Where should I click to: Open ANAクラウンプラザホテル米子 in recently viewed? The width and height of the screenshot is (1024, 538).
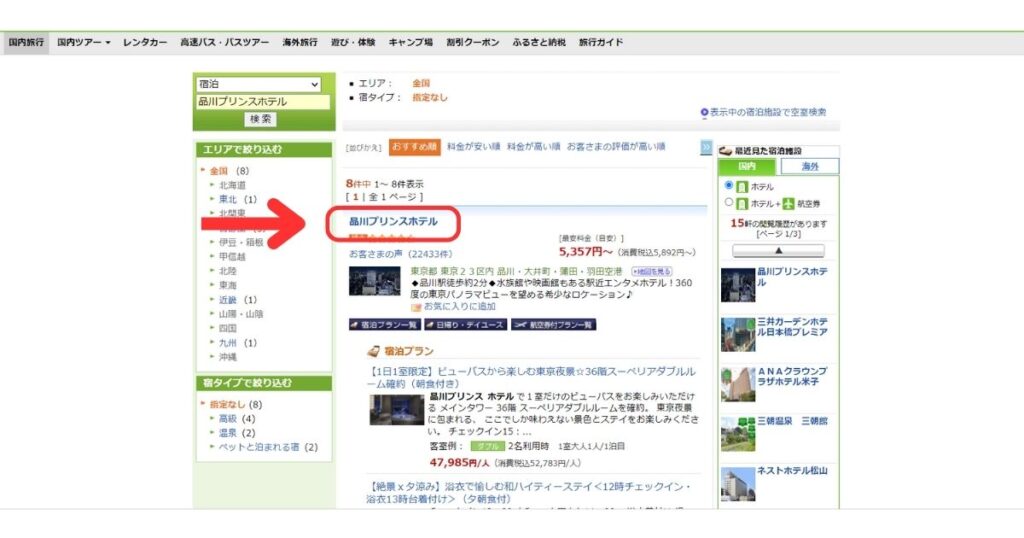tap(792, 377)
